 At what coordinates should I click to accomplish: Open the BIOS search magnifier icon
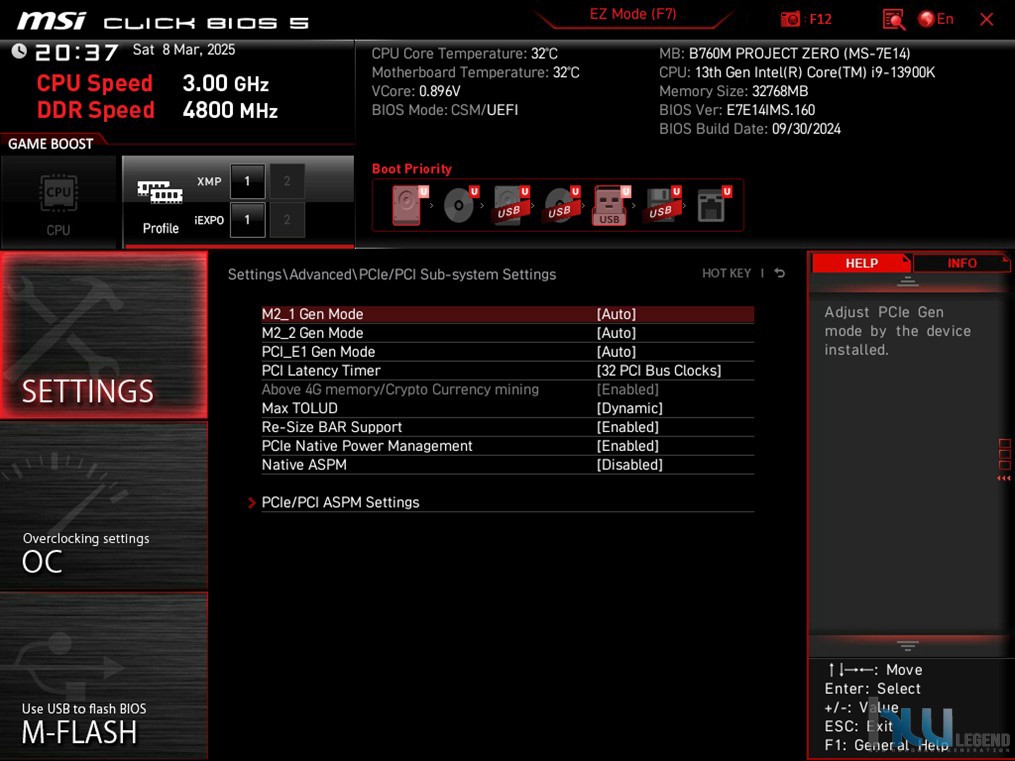pyautogui.click(x=894, y=19)
